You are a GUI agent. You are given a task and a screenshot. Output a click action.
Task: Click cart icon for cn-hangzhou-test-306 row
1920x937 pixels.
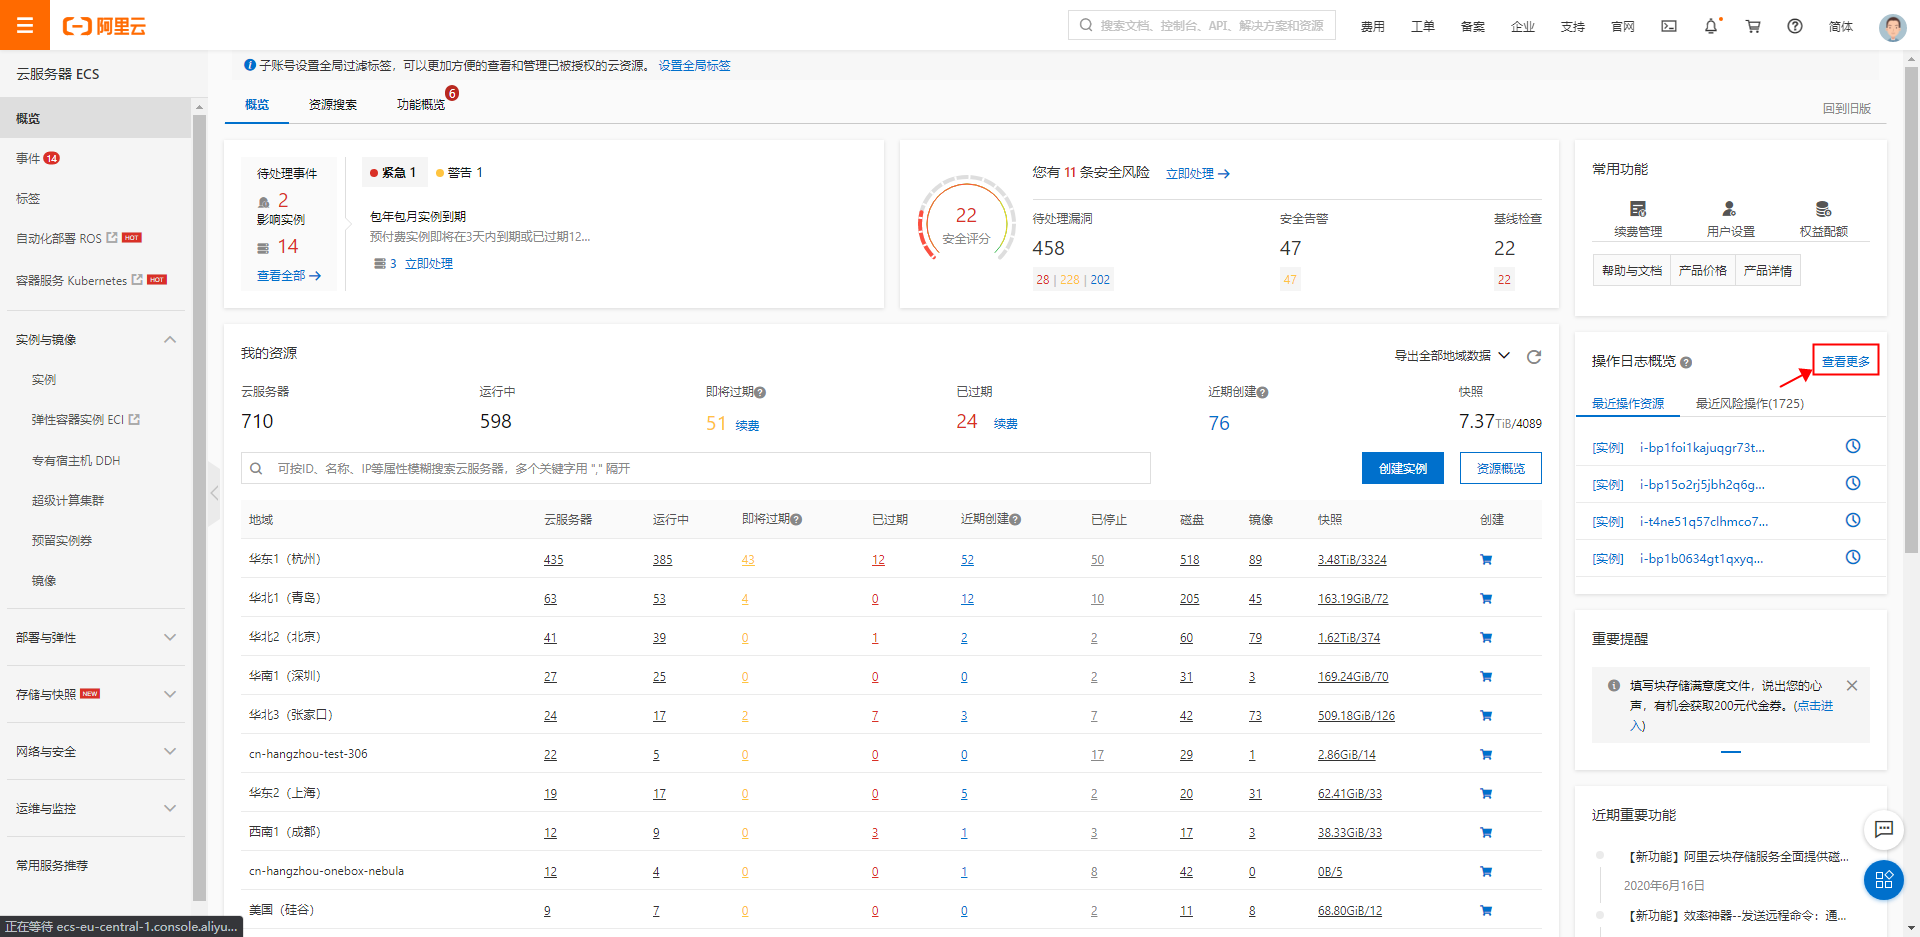coord(1486,755)
